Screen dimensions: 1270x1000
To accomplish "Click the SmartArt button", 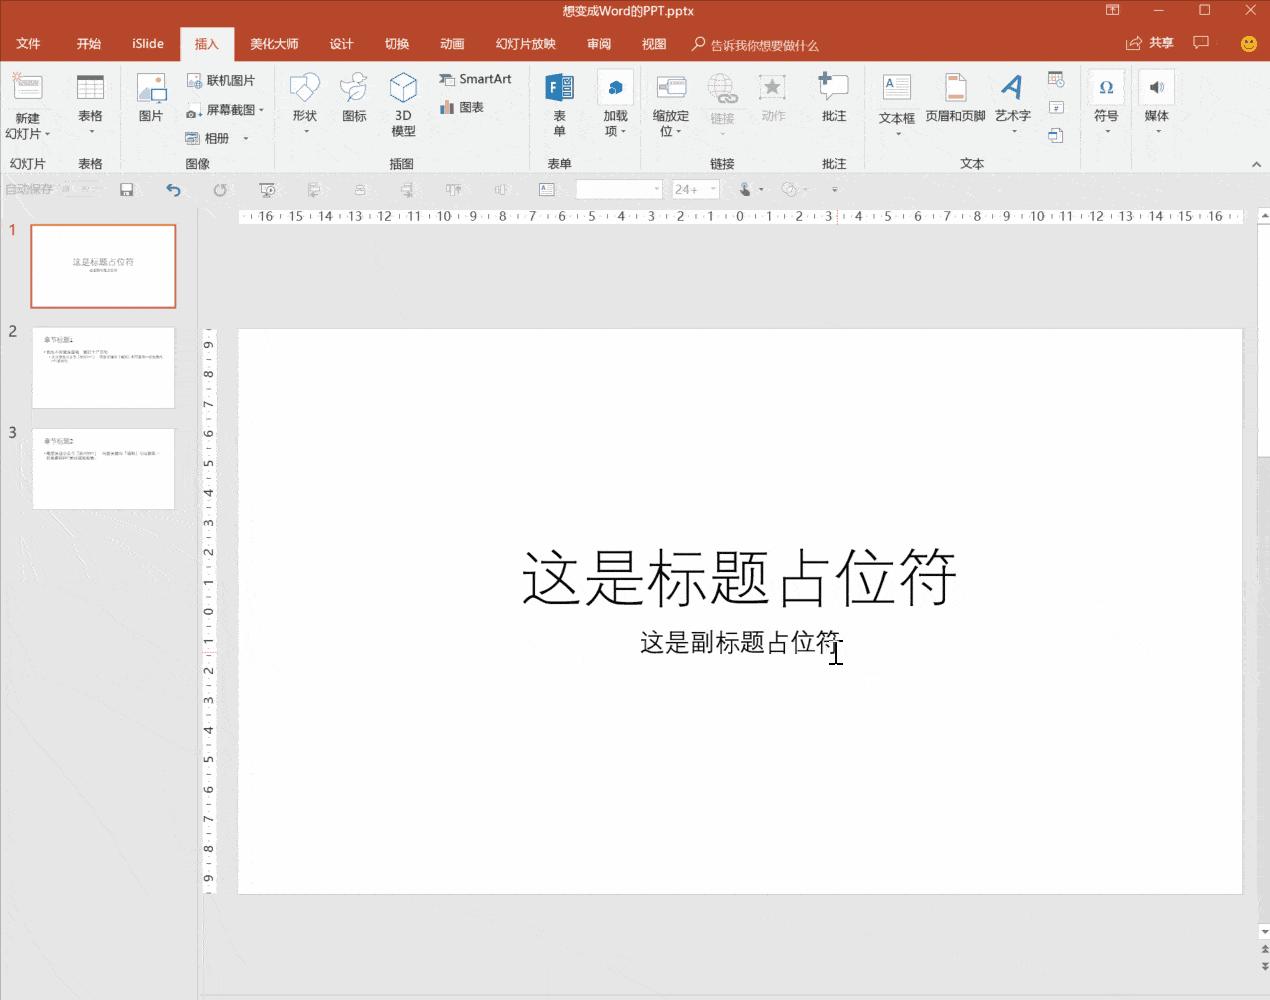I will point(475,79).
